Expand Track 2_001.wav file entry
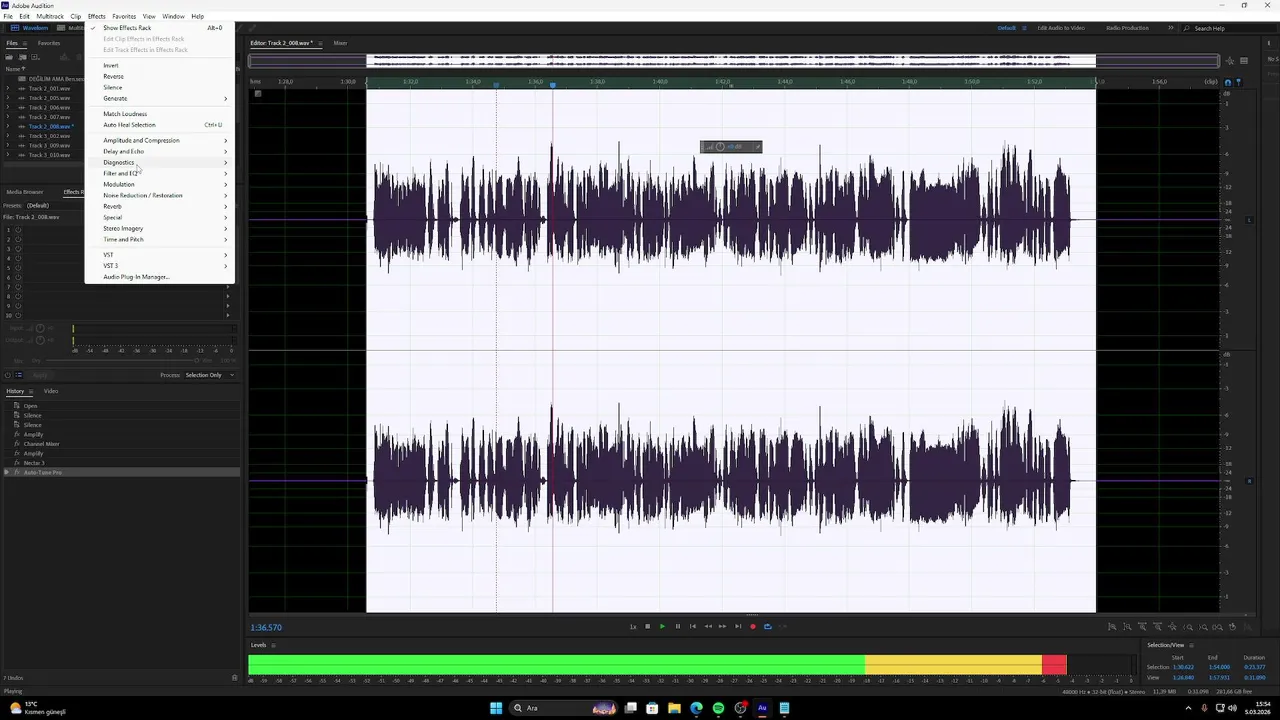Image resolution: width=1280 pixels, height=720 pixels. (8, 88)
